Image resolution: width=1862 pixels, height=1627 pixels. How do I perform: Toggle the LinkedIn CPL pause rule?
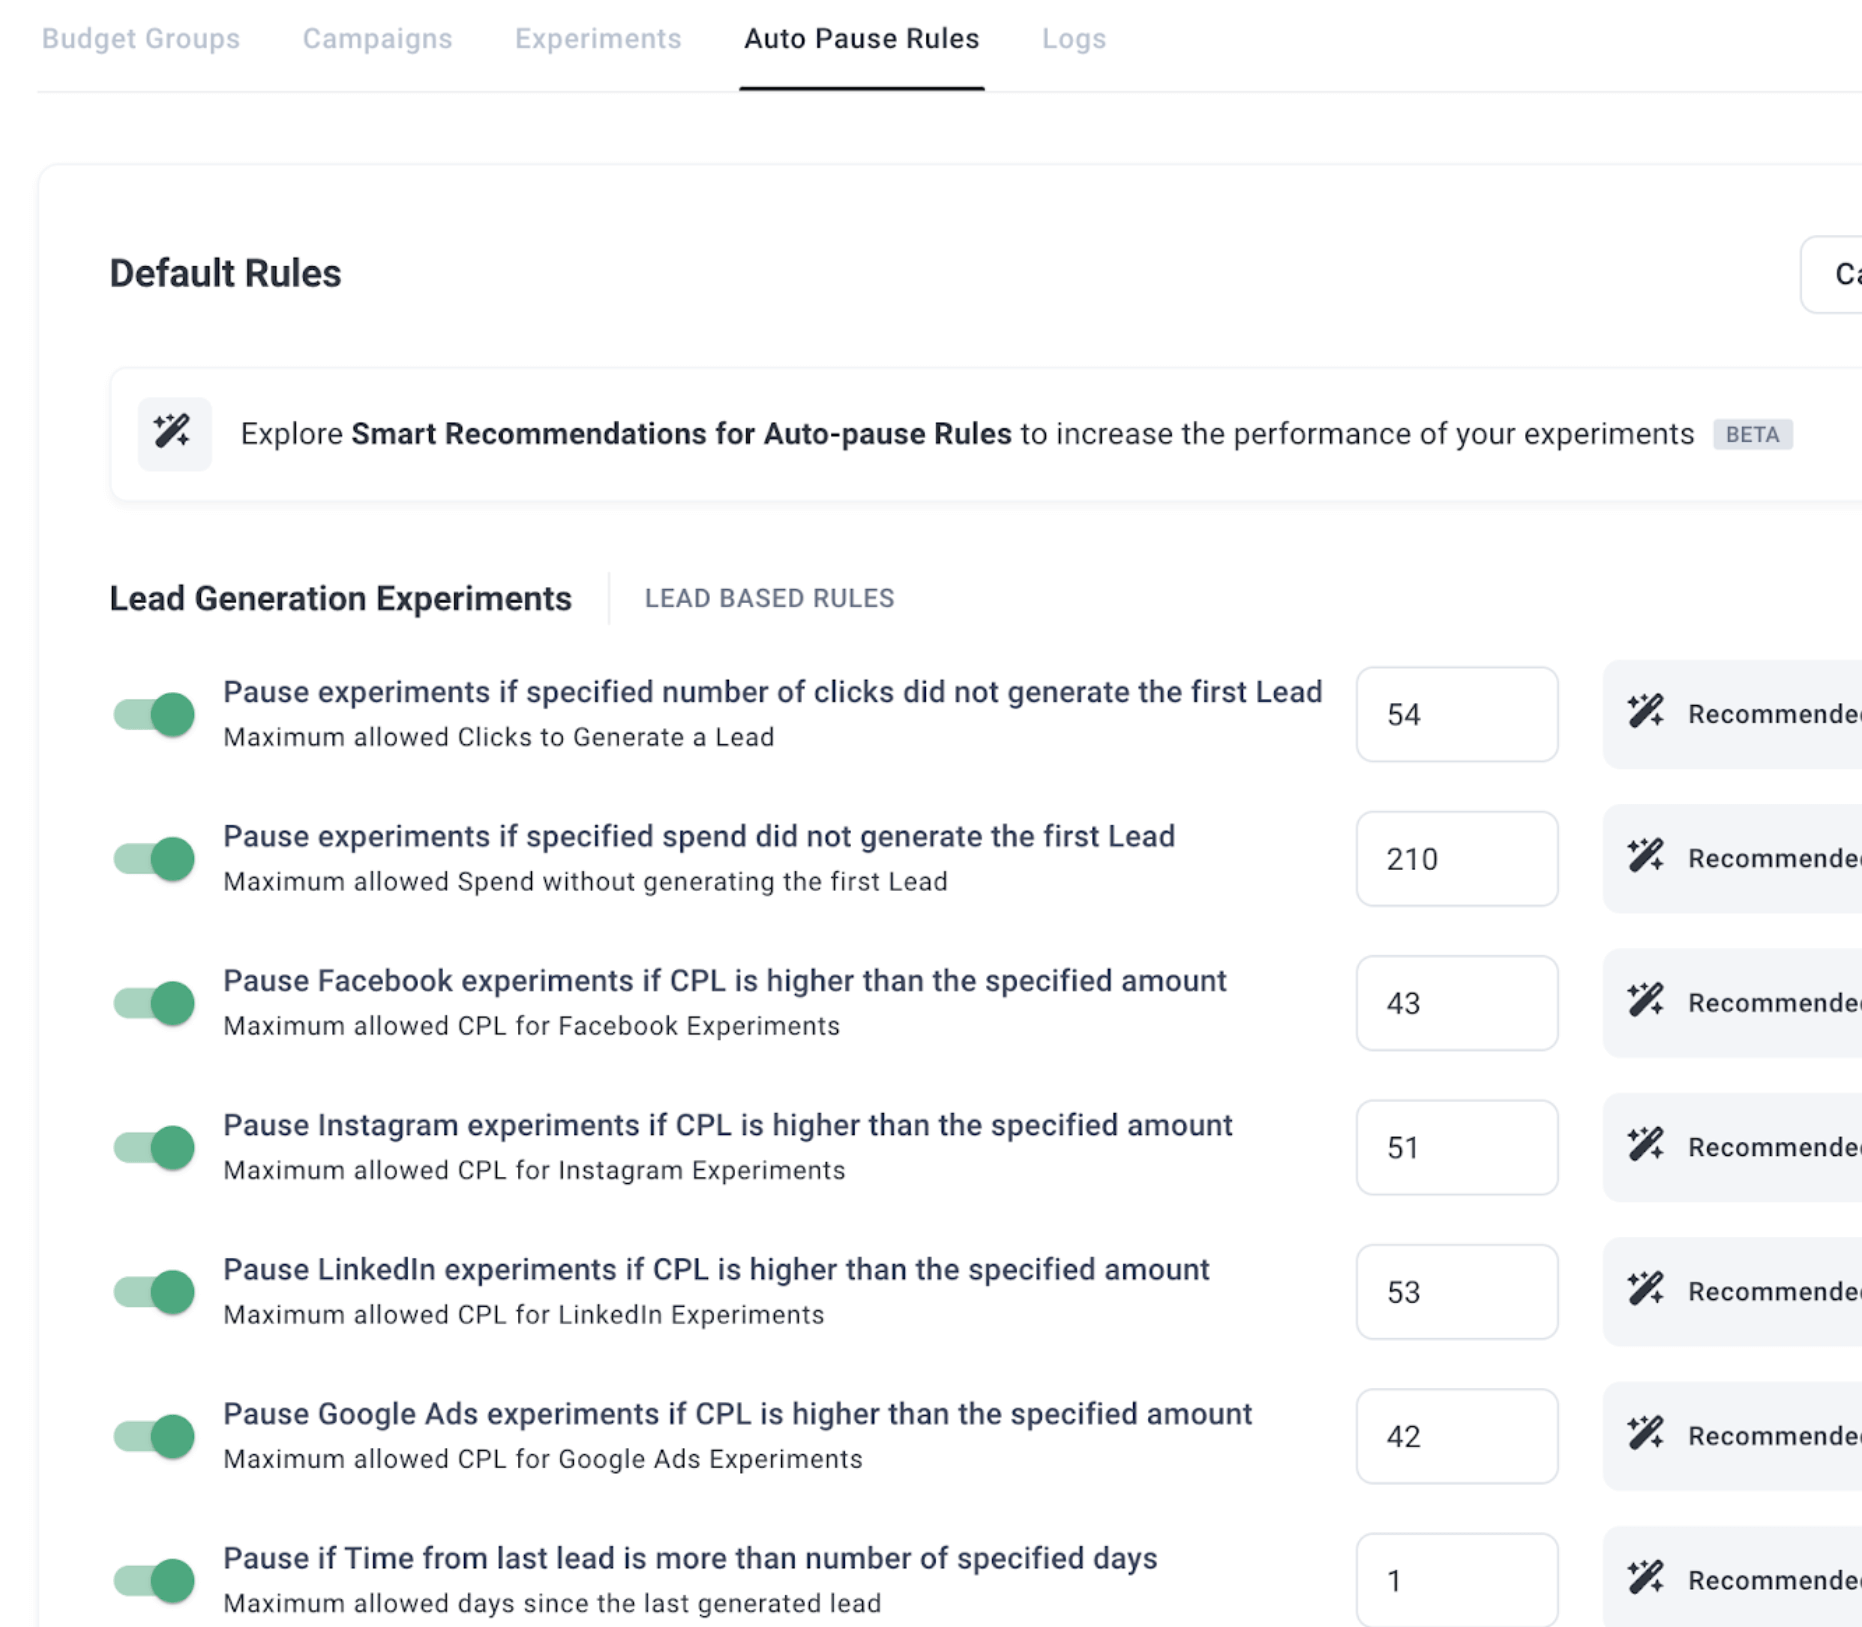point(154,1291)
